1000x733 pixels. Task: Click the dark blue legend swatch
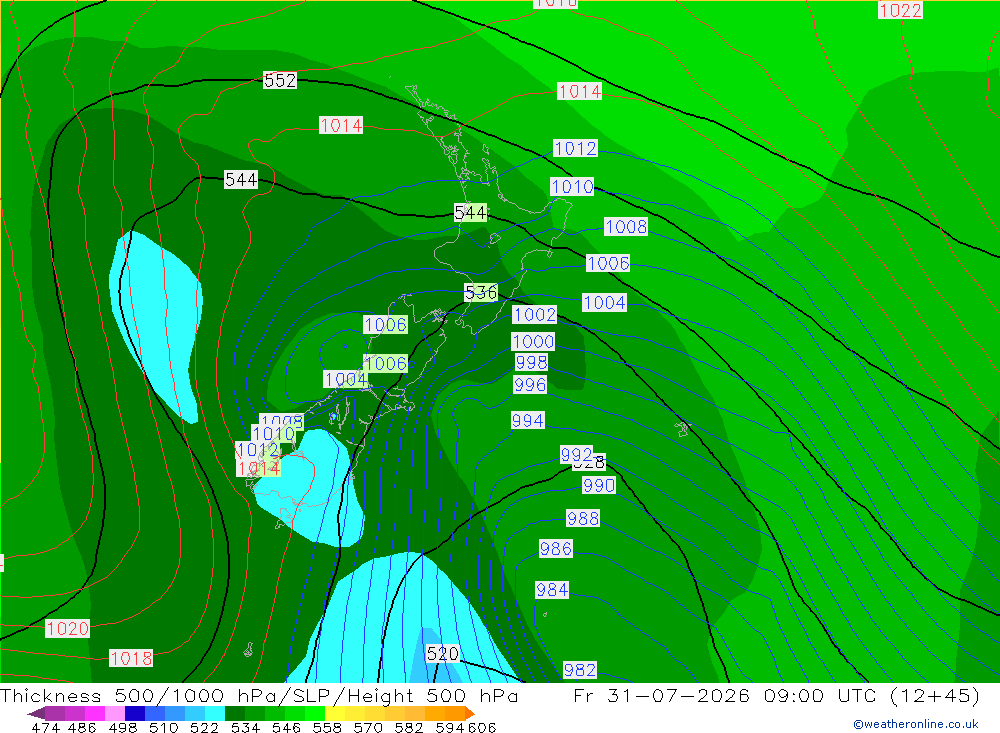click(135, 713)
